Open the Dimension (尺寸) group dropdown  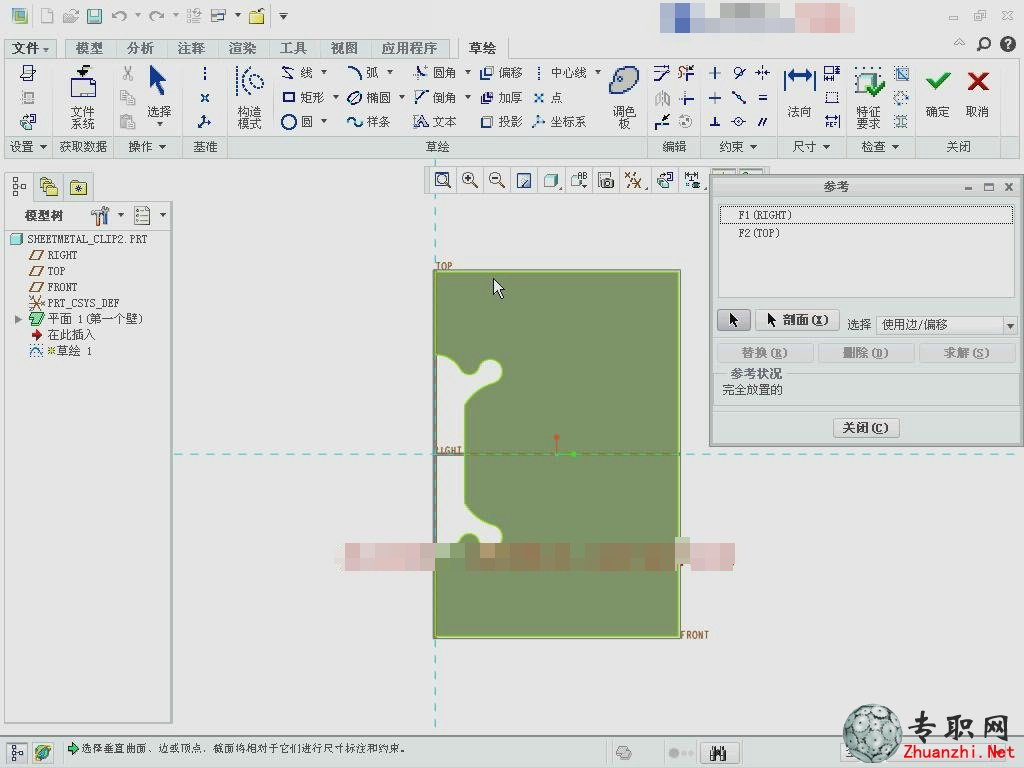click(811, 147)
